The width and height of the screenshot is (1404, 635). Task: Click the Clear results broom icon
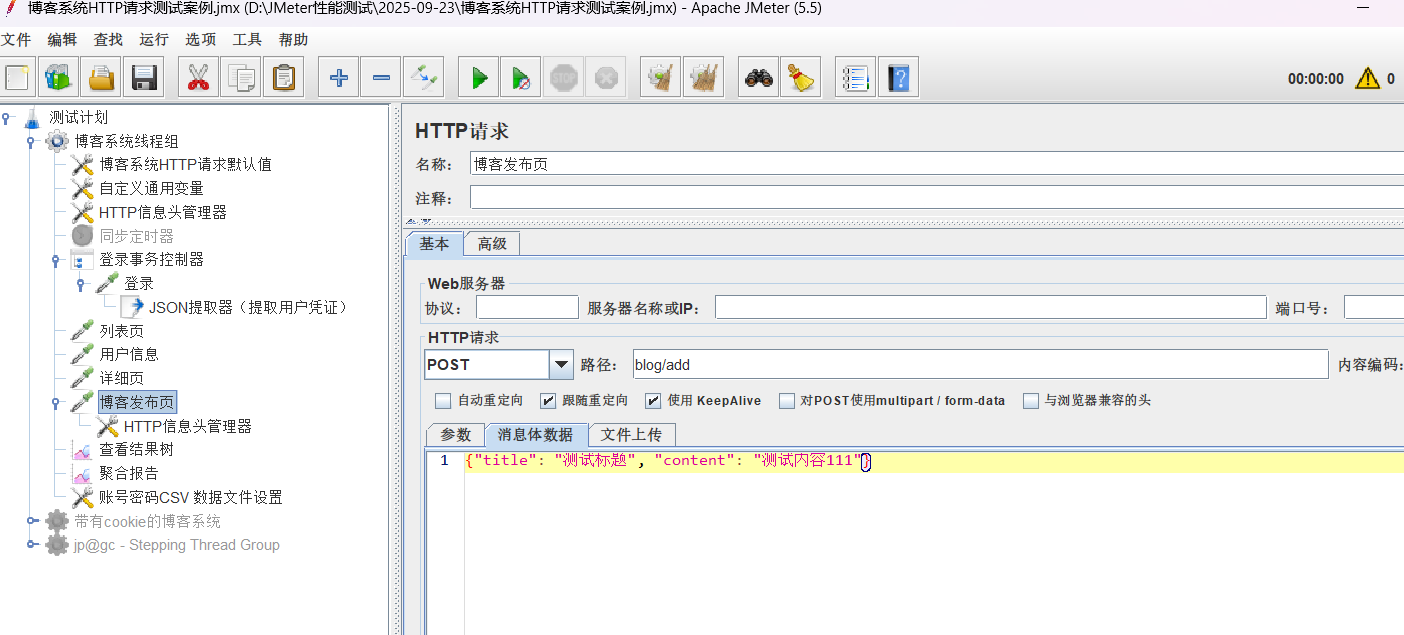pos(660,77)
